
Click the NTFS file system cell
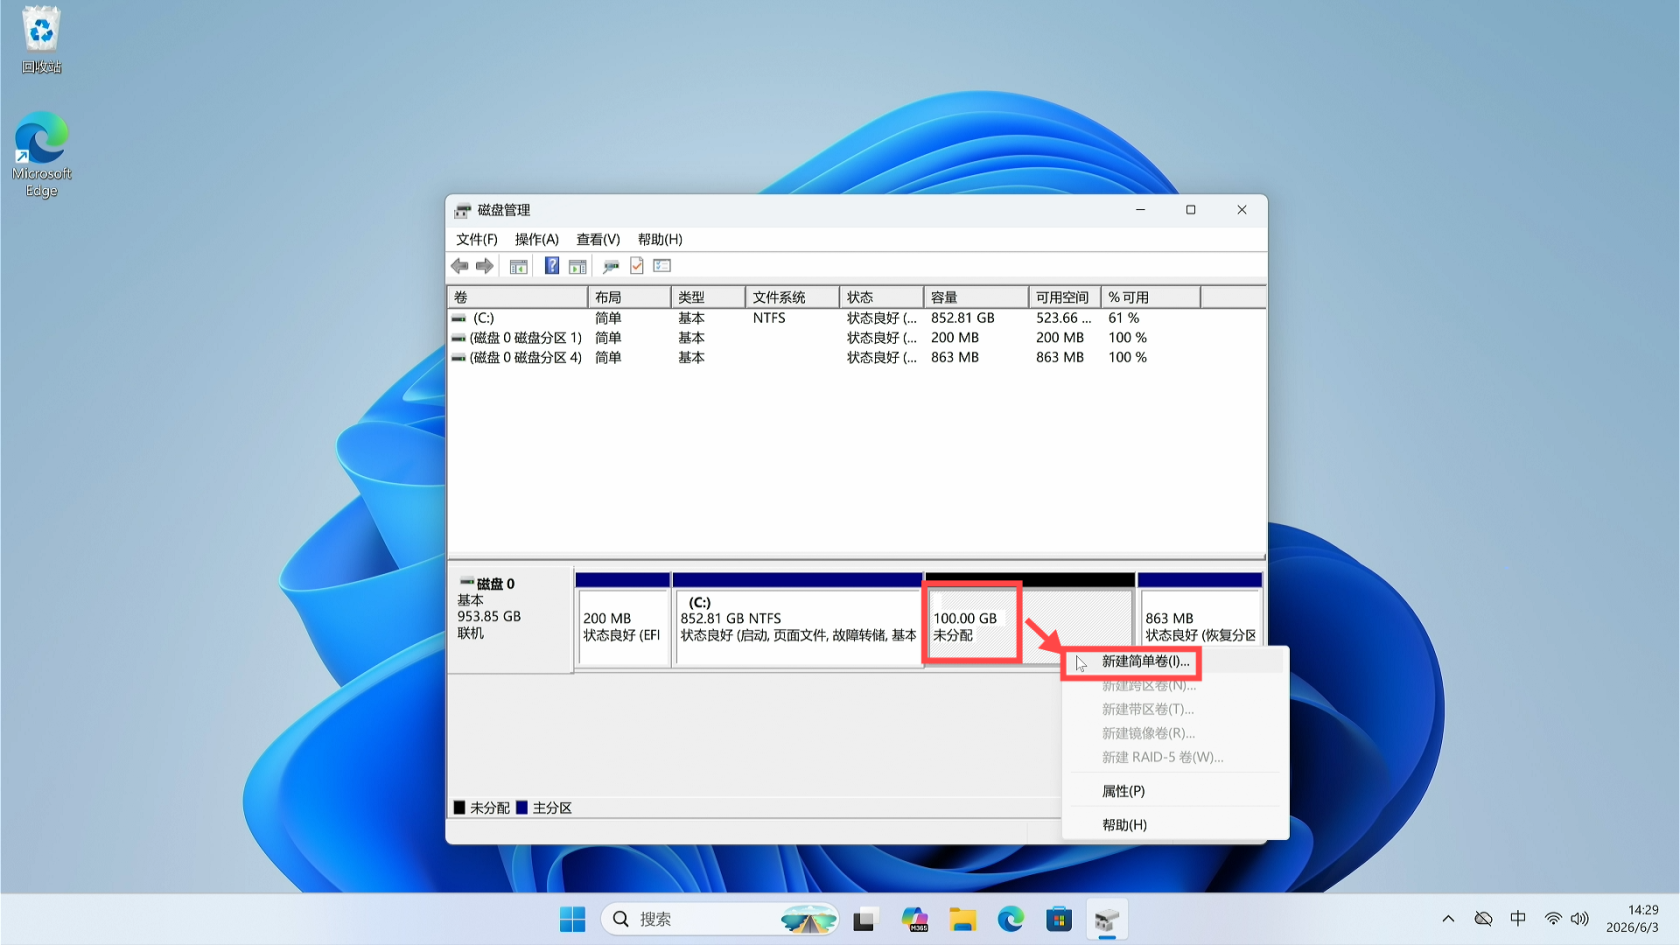[x=769, y=318]
